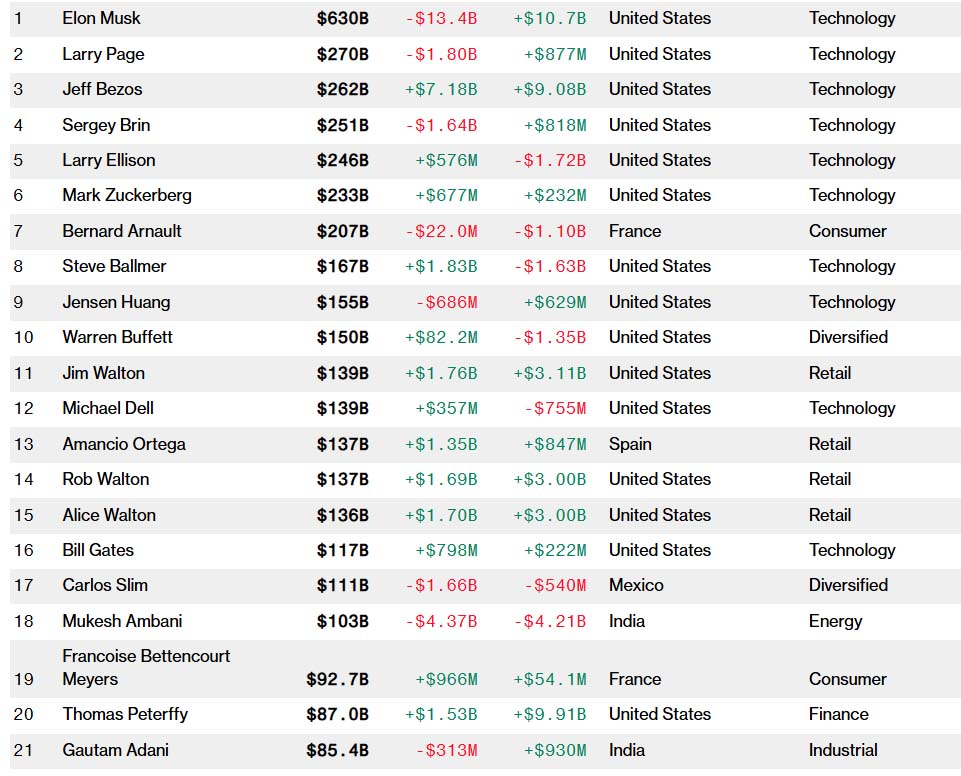961x776 pixels.
Task: Click Elon Musk's $630B net worth
Action: click(343, 18)
